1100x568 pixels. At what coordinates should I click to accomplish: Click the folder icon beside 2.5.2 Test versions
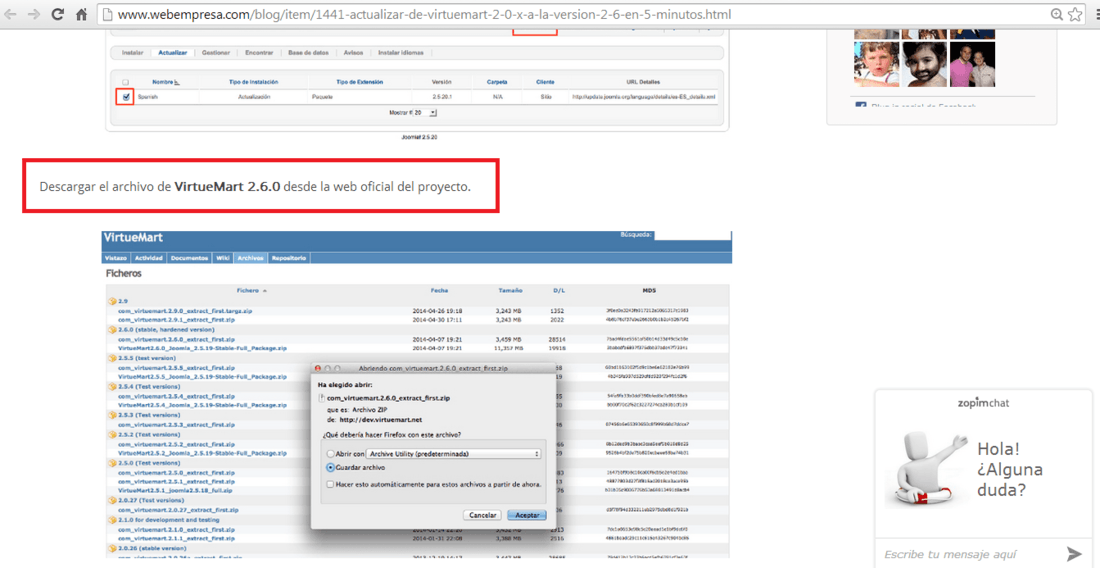(112, 434)
